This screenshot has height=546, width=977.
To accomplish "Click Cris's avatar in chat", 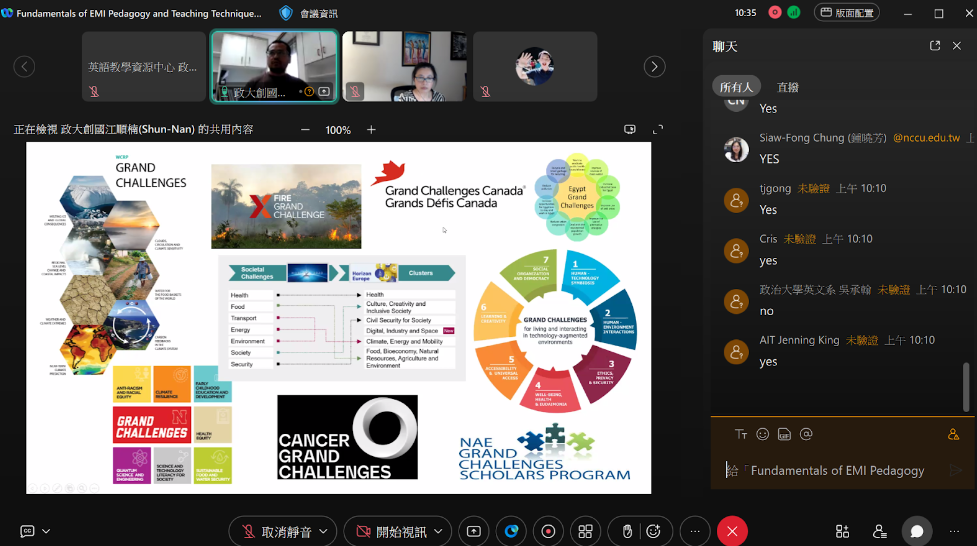I will coord(736,251).
